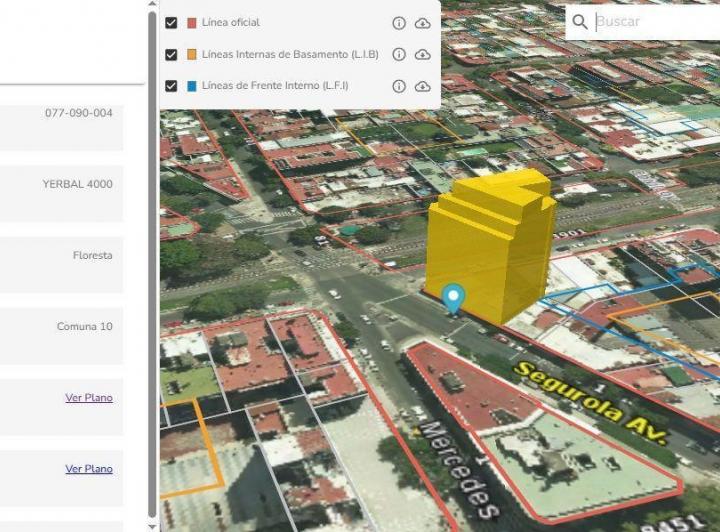Open the second Ver Plano link
Viewport: 720px width, 532px height.
89,469
